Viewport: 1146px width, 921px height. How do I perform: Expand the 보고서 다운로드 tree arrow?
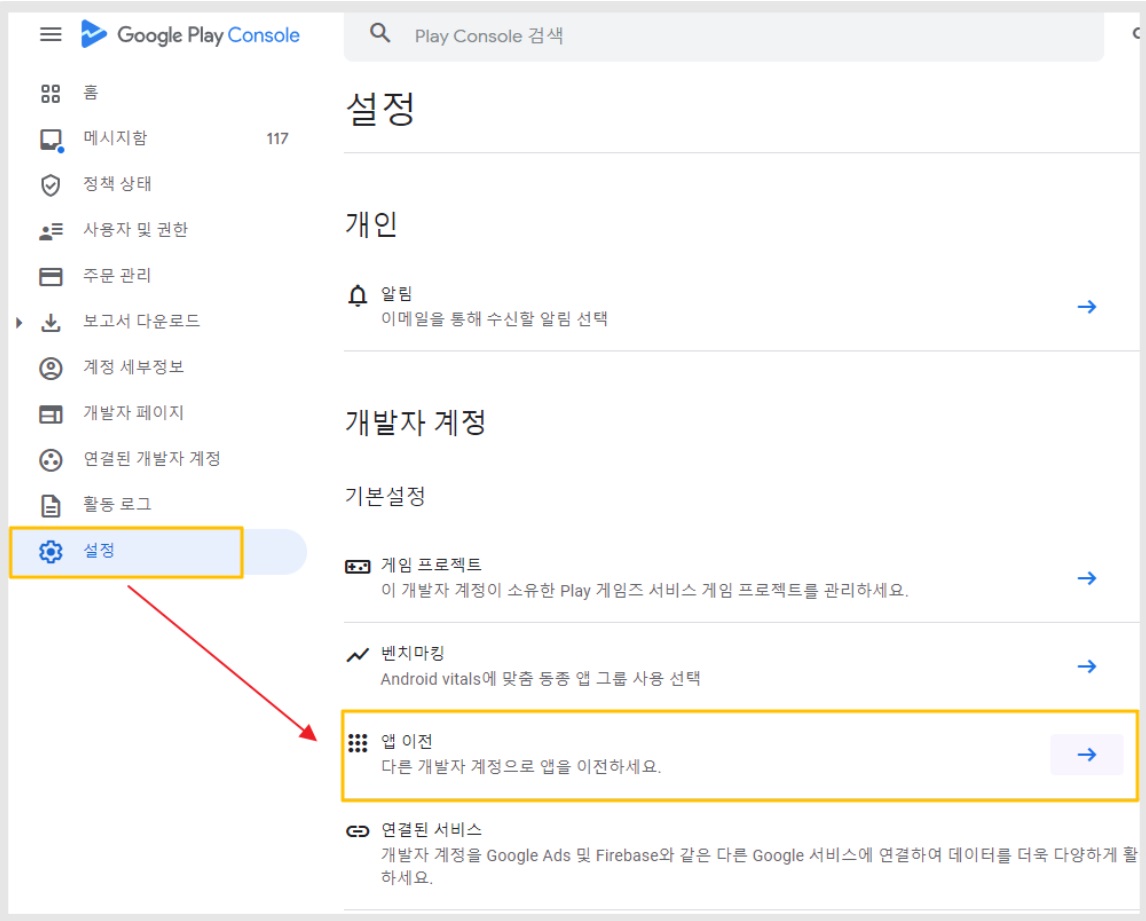(19, 322)
